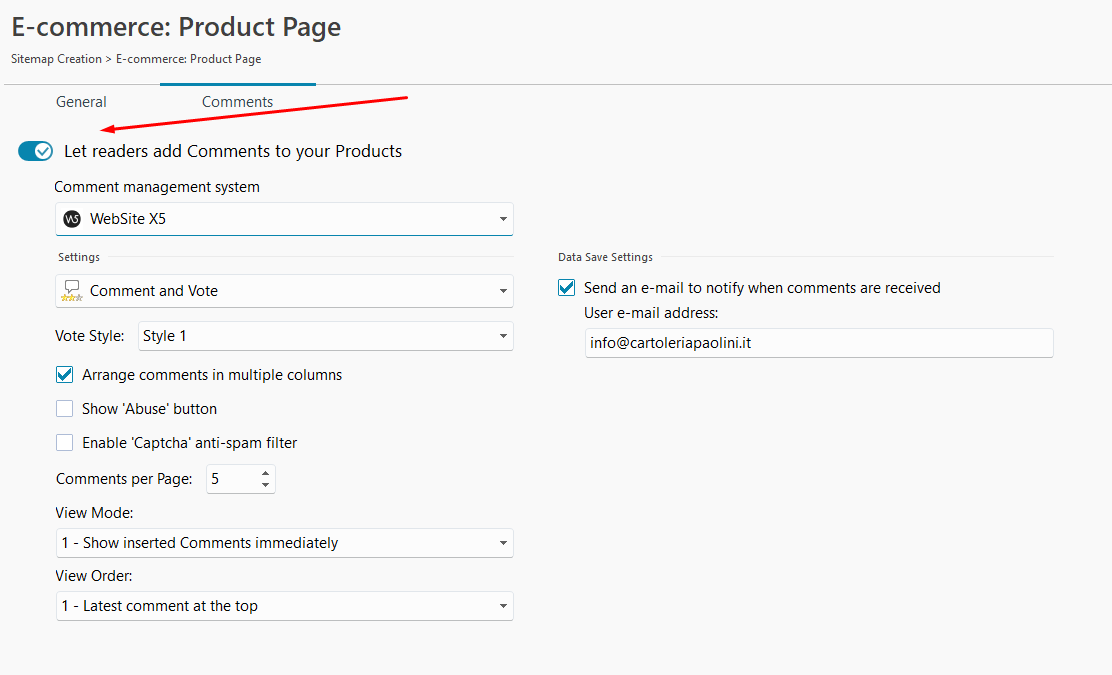Click the User e-mail address field
1112x675 pixels.
pyautogui.click(x=818, y=343)
